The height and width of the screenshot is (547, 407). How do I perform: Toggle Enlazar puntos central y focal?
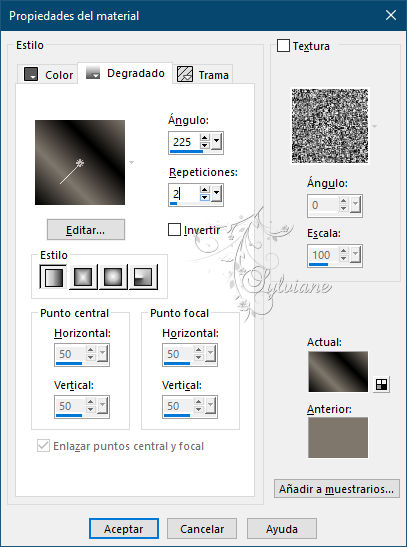coord(43,445)
